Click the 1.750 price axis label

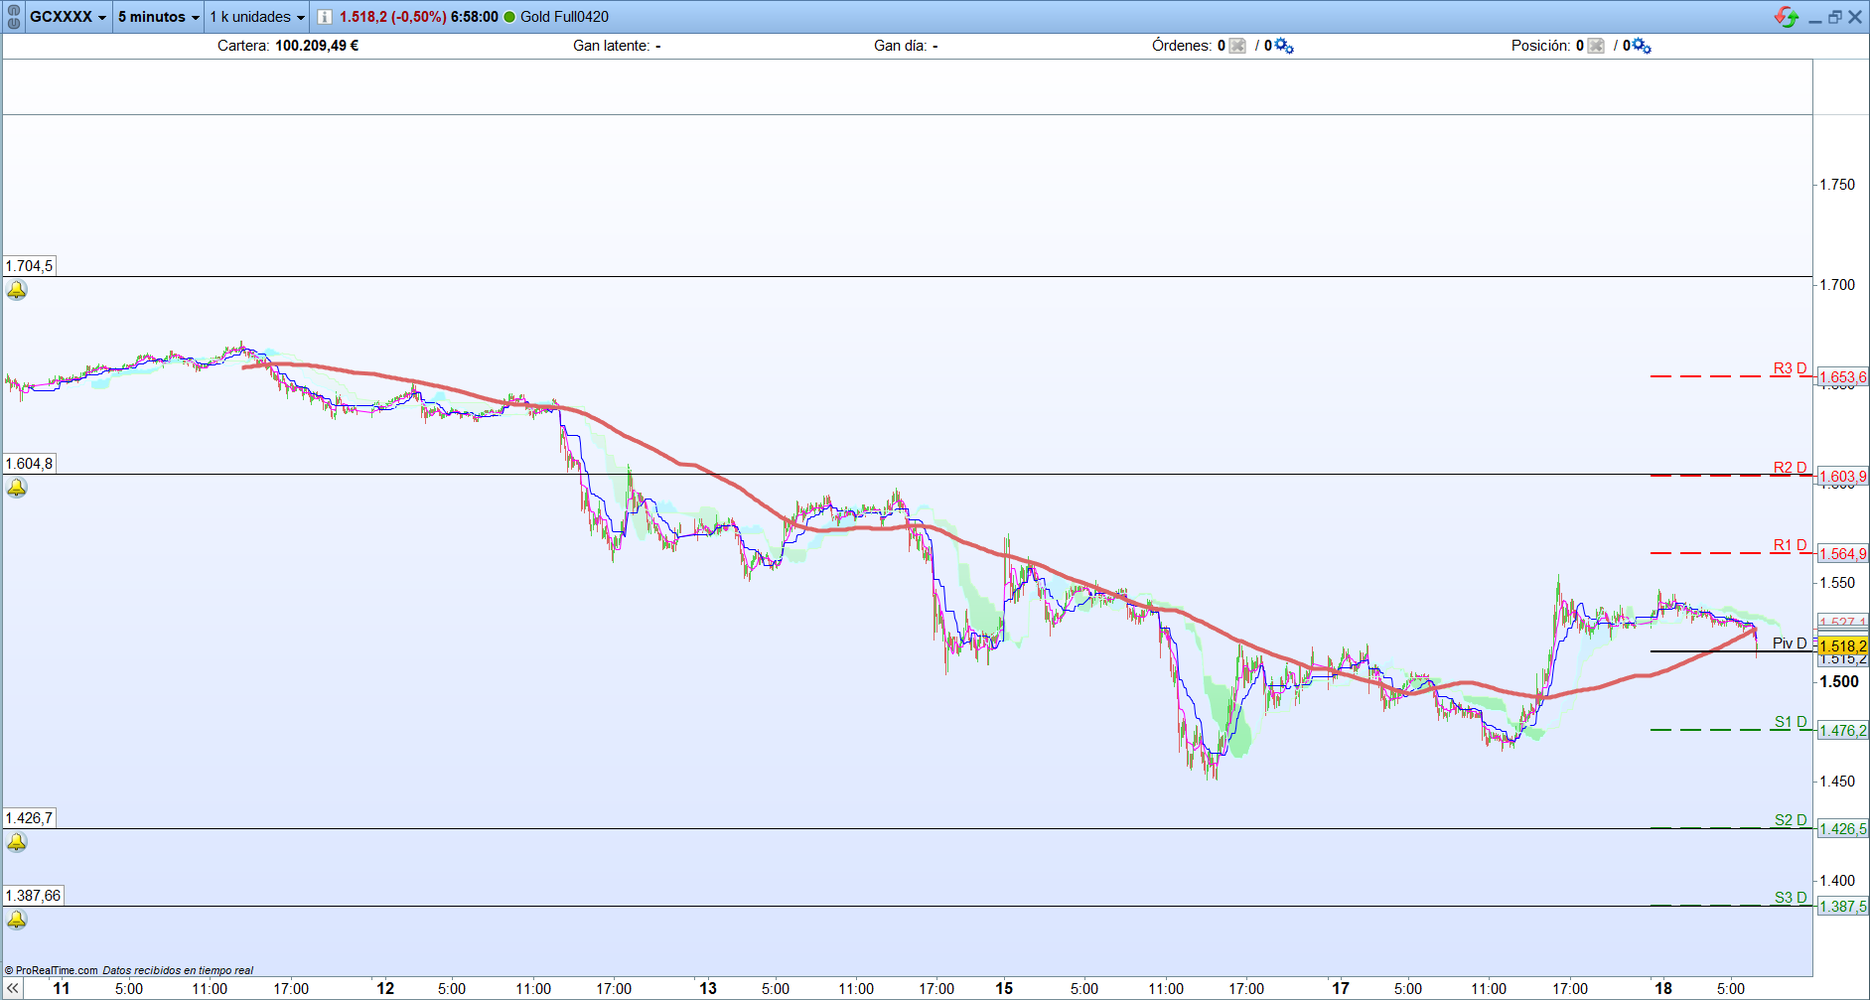1837,185
